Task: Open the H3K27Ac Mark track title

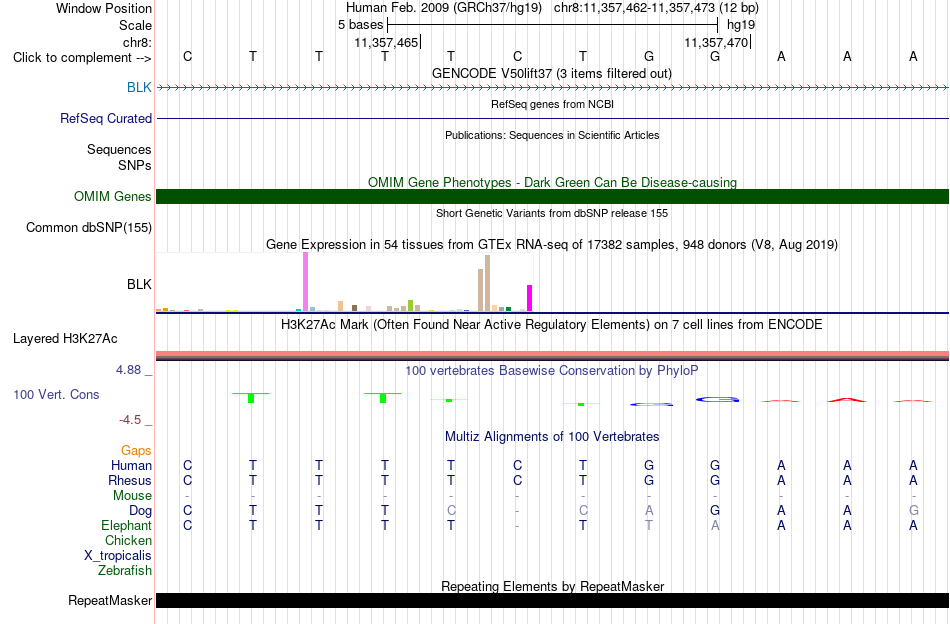Action: coord(552,325)
